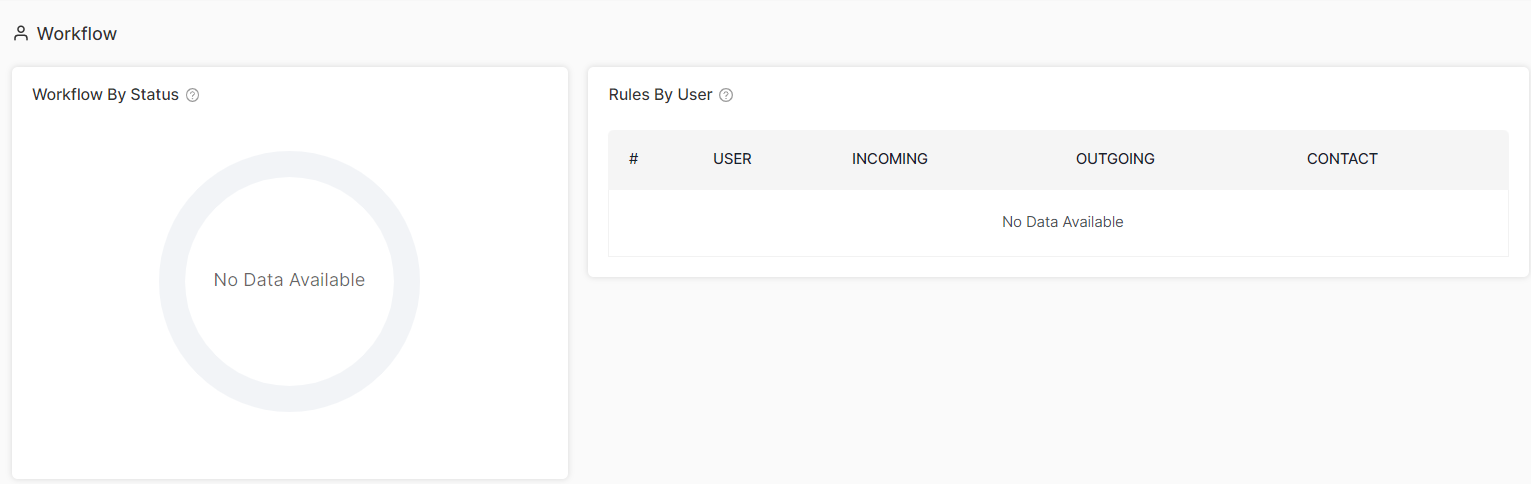Image resolution: width=1531 pixels, height=484 pixels.
Task: Click No Data Available row in rules table
Action: point(1058,222)
